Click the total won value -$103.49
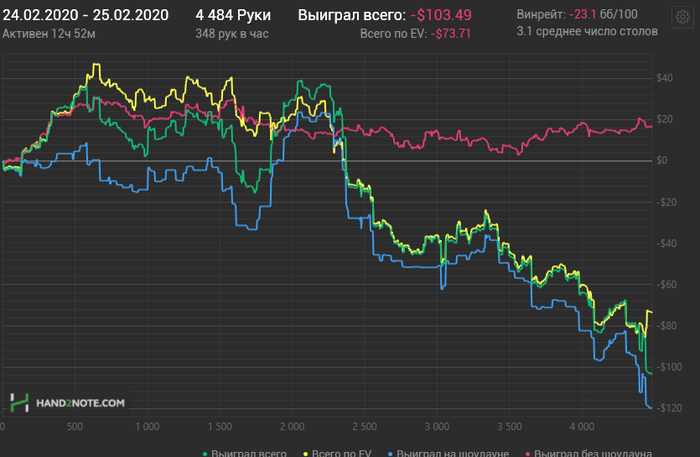Screen dimensions: 700x457 [441, 15]
